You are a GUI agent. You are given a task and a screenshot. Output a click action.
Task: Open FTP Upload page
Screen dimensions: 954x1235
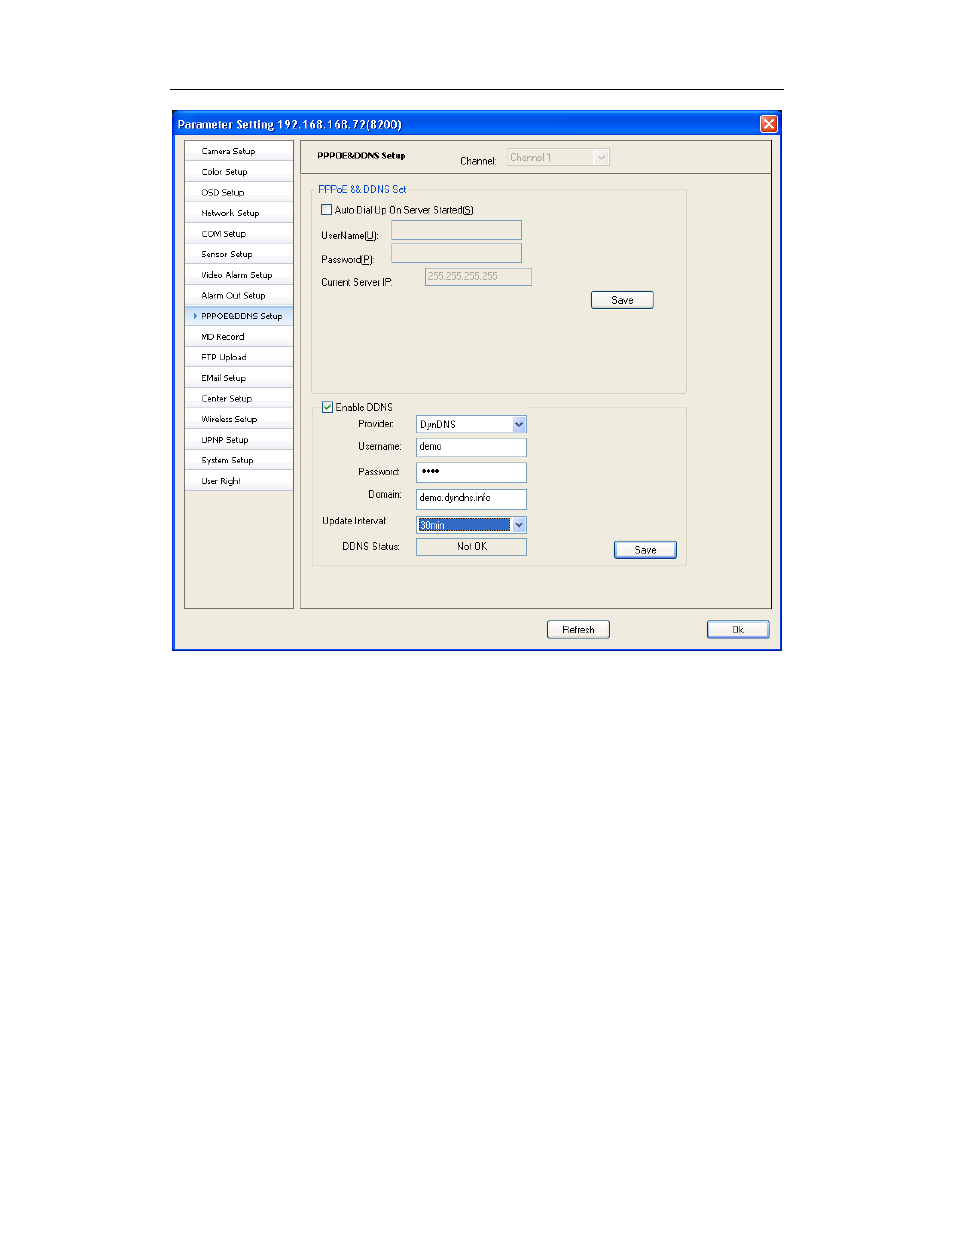pyautogui.click(x=239, y=357)
